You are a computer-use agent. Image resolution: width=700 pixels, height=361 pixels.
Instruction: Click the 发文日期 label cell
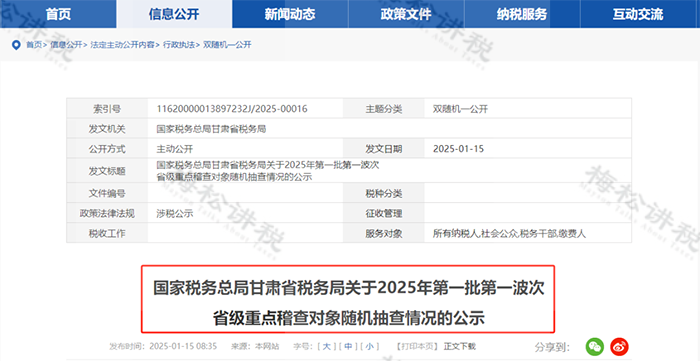[384, 149]
